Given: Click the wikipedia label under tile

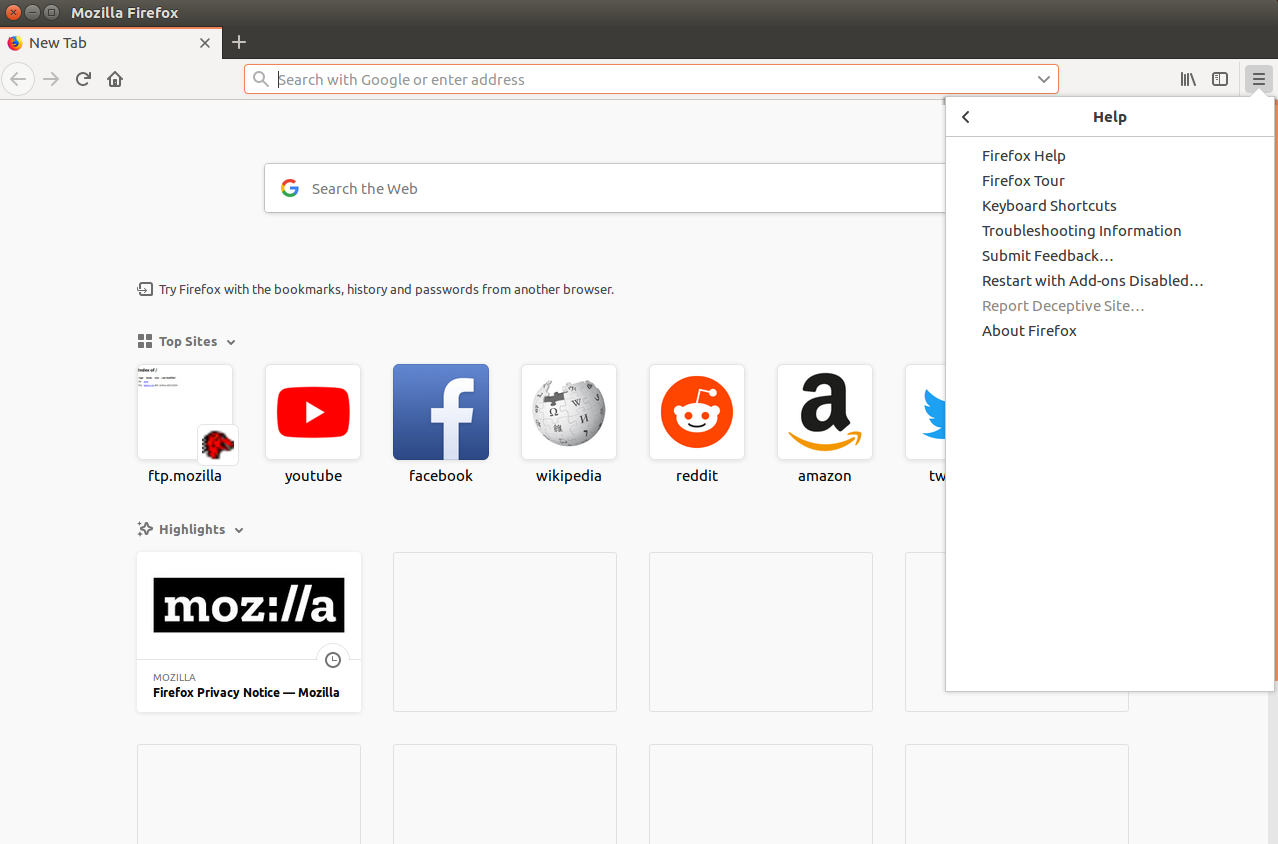Looking at the screenshot, I should tap(569, 476).
